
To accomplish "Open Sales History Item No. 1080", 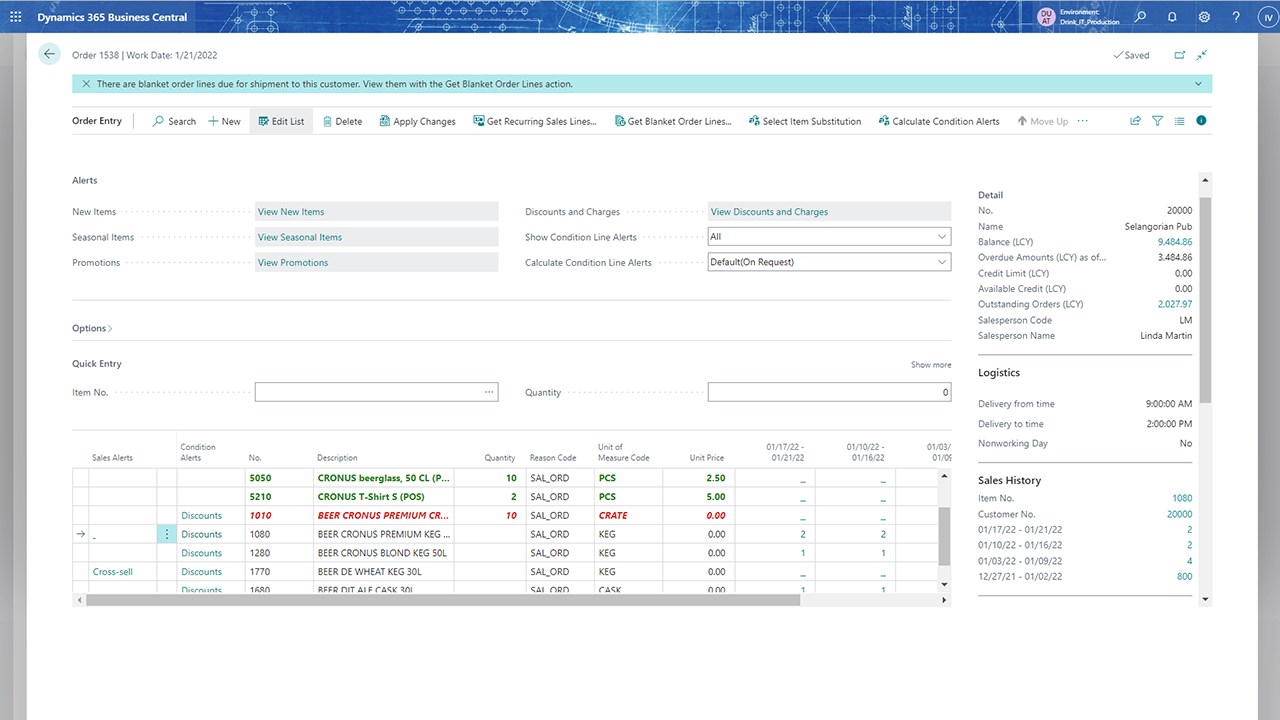I will 1182,498.
